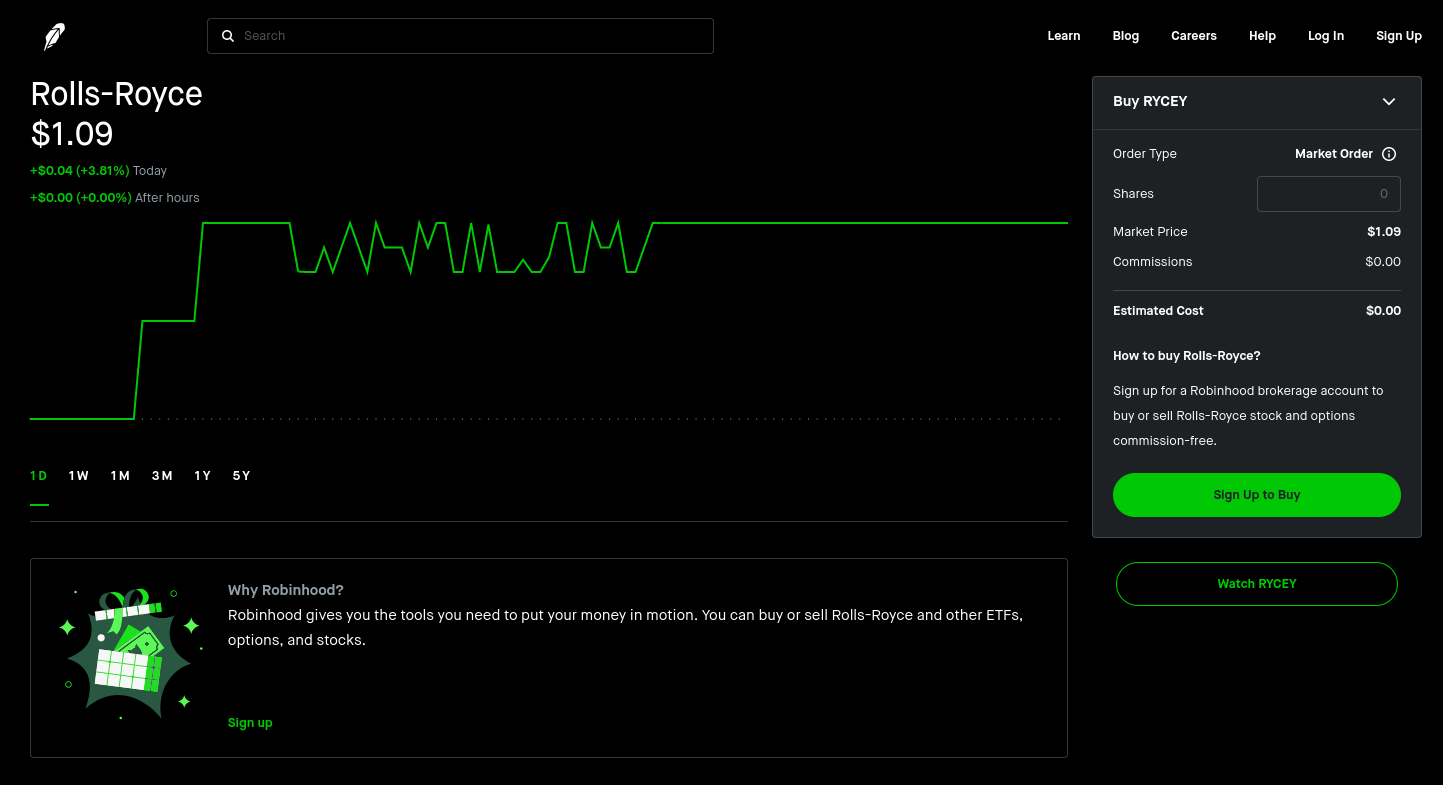Click the Buy RYCEY panel title
Screen dimensions: 1443x785
pyautogui.click(x=1150, y=101)
